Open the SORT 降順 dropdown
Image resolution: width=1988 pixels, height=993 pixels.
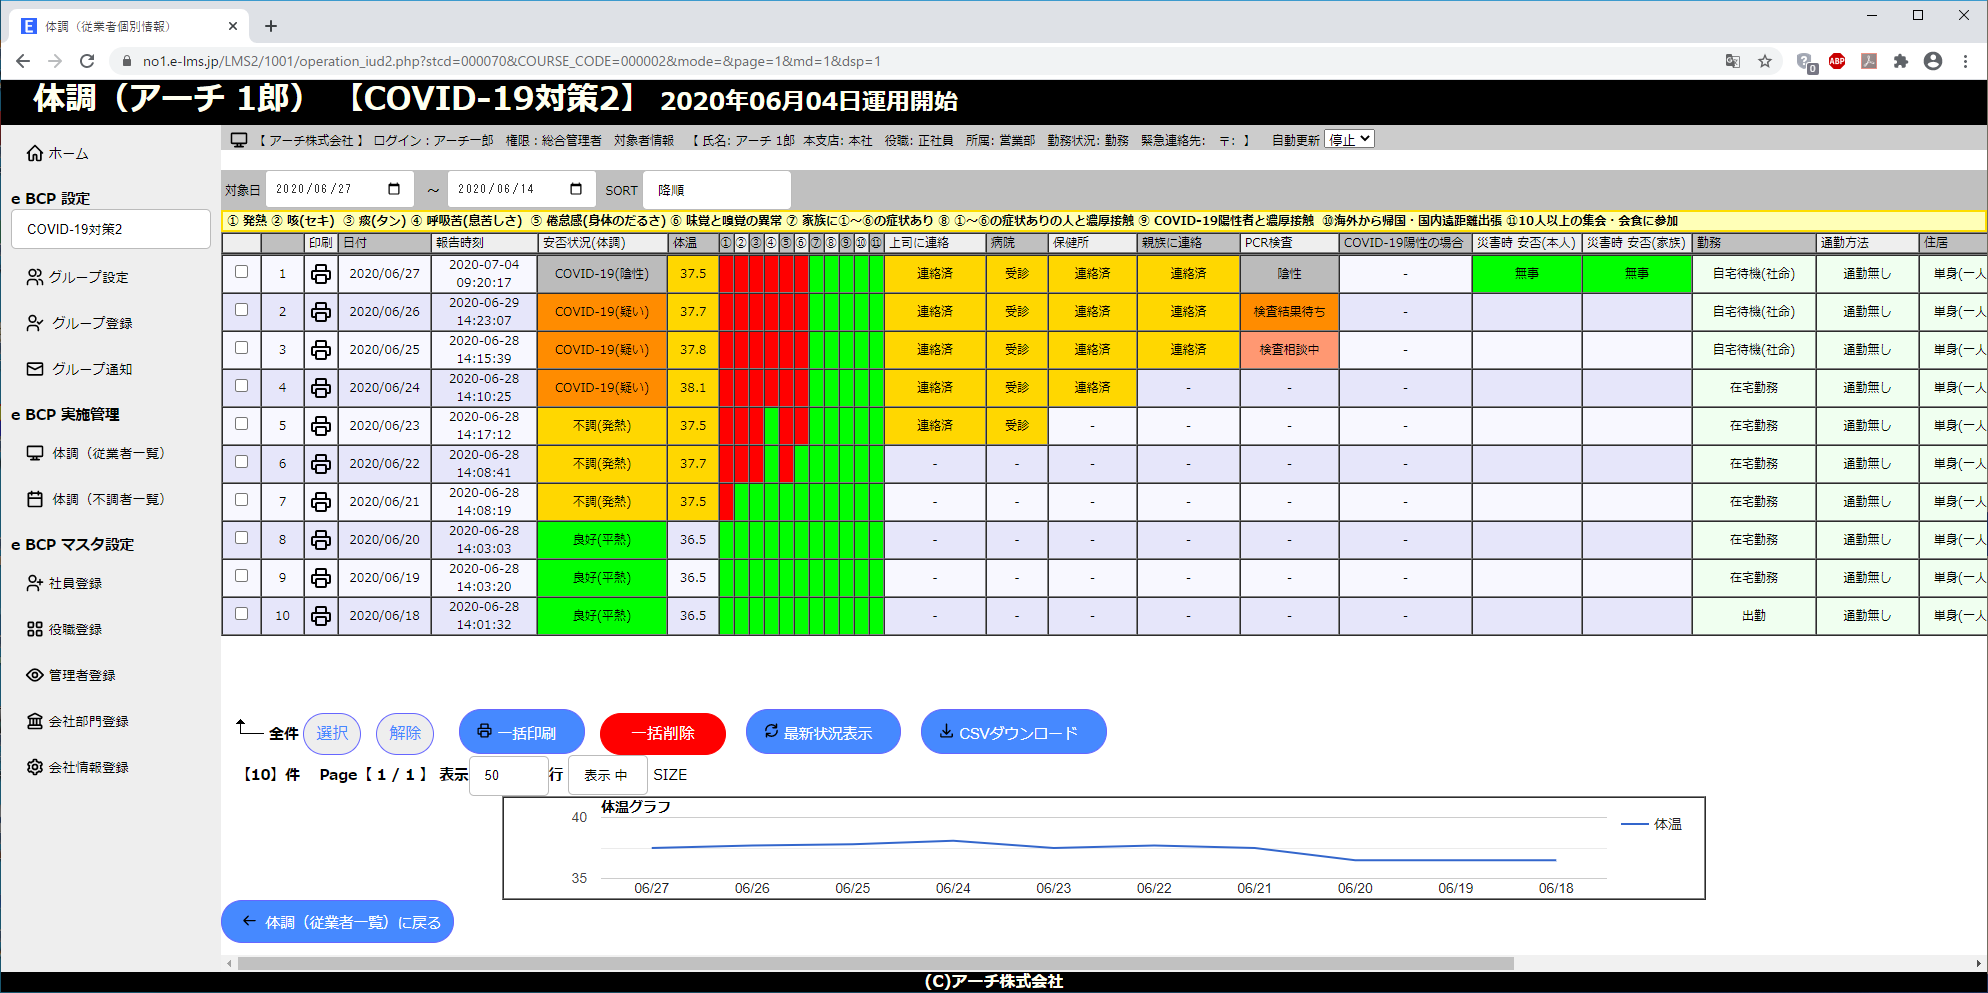716,190
